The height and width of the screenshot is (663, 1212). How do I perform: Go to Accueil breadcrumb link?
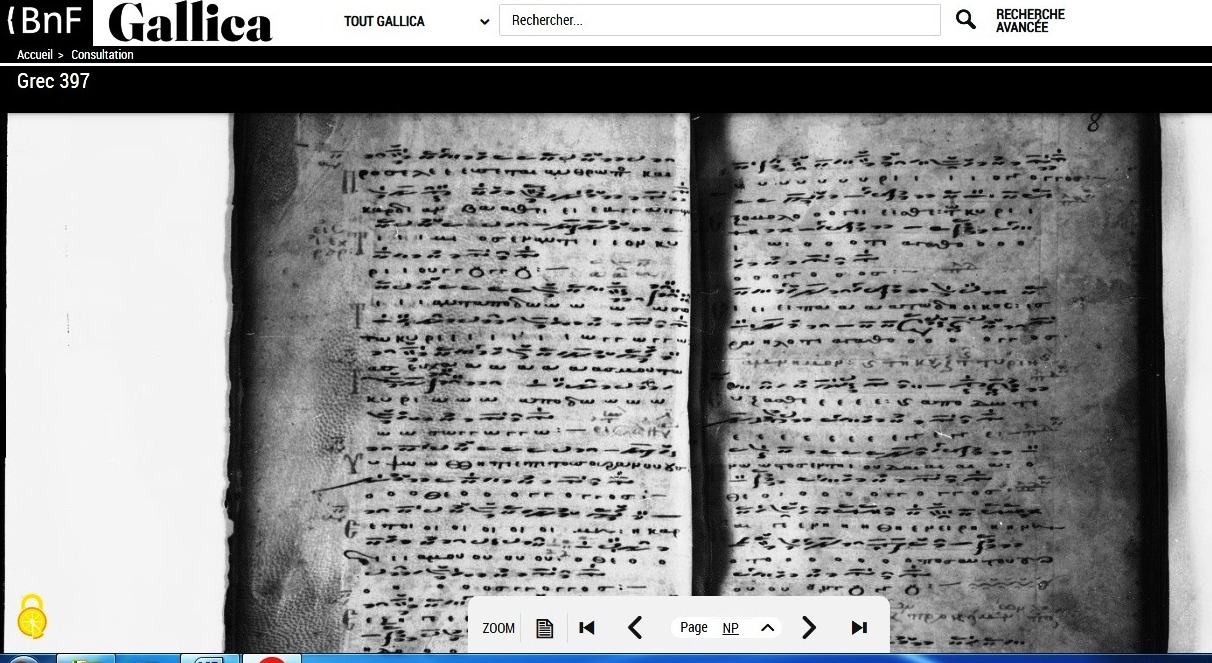34,55
